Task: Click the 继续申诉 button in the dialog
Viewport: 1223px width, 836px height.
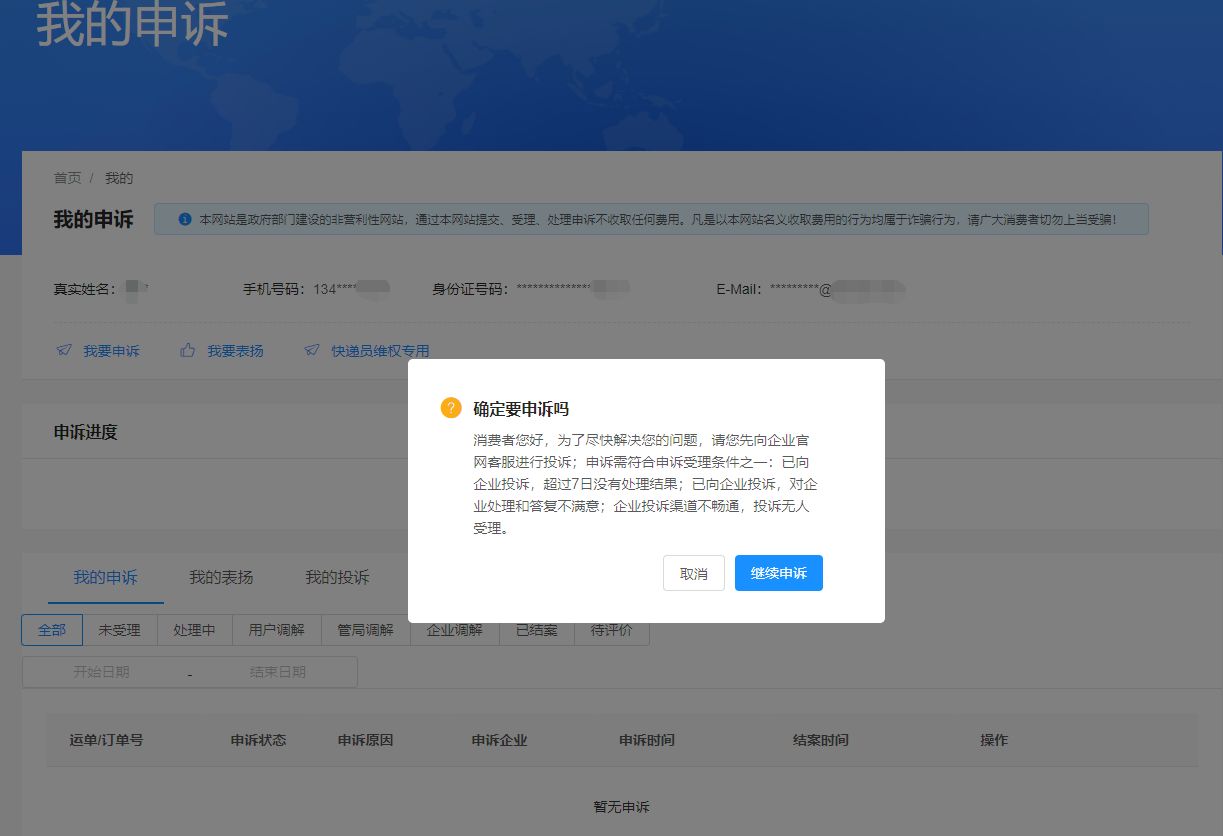Action: tap(778, 573)
